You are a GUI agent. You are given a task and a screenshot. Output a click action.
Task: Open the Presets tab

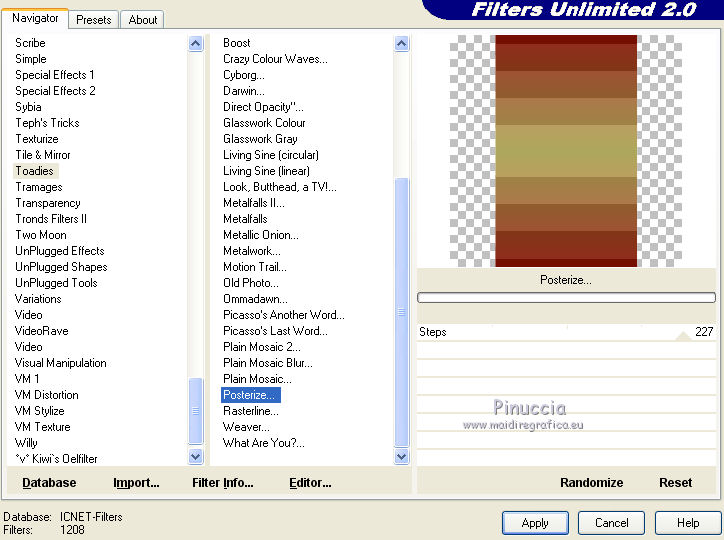tap(94, 20)
